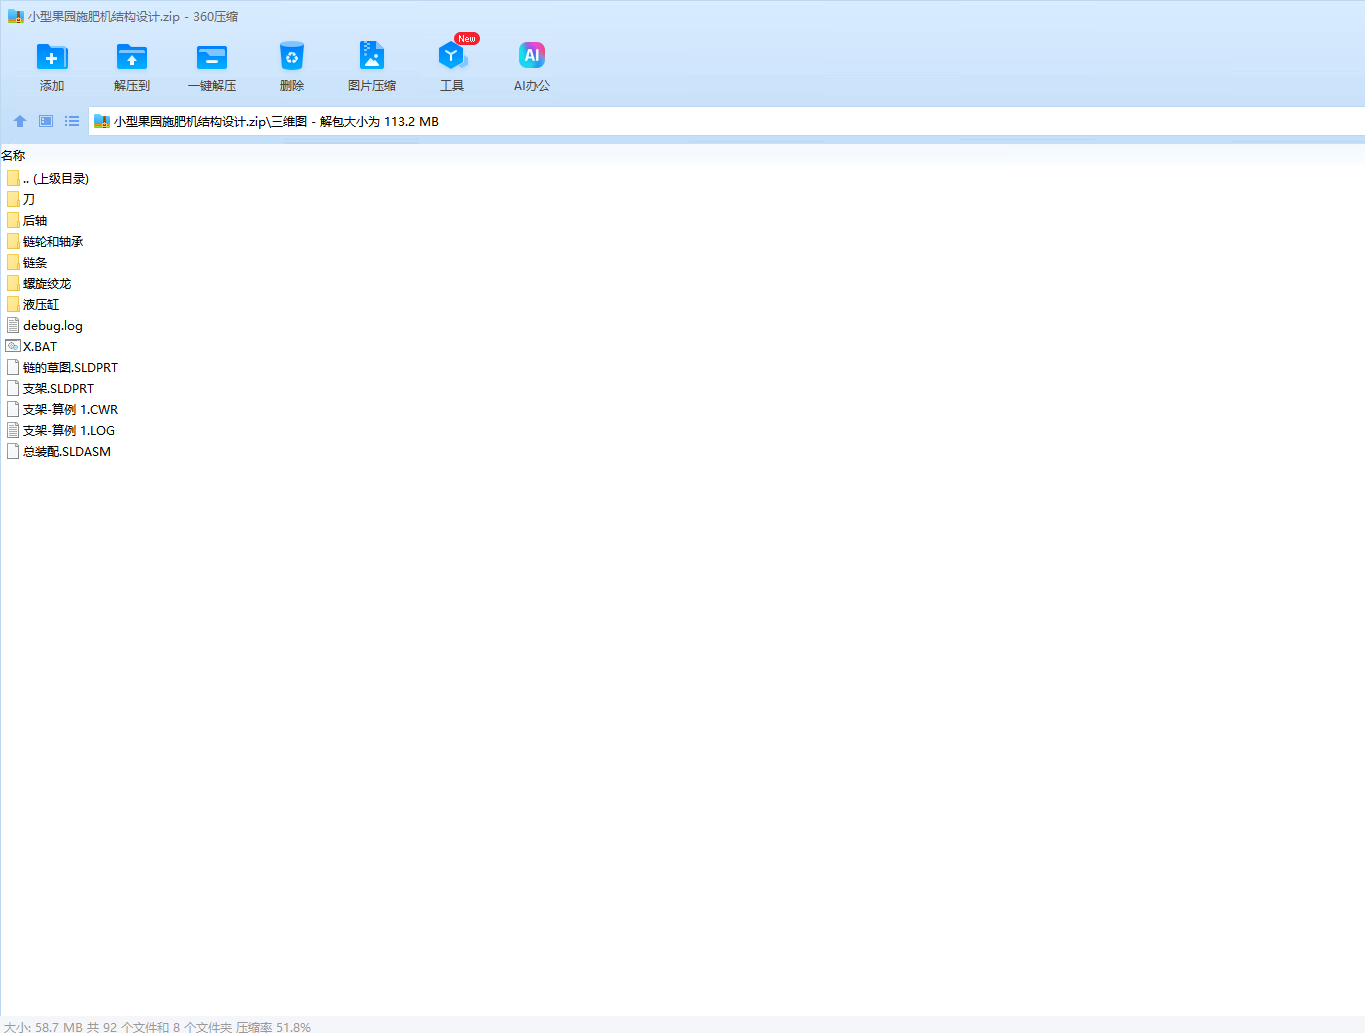
Task: Click the archive path address bar
Action: pyautogui.click(x=727, y=122)
